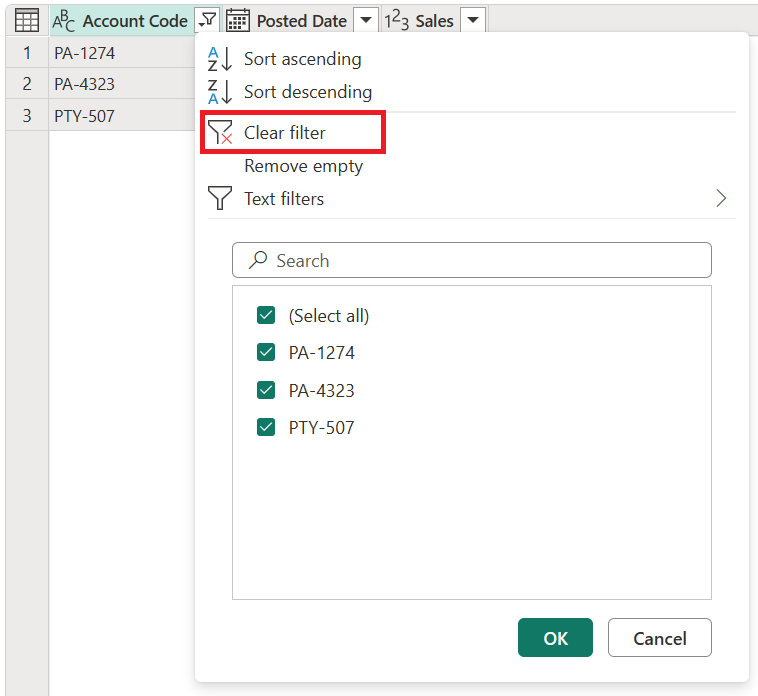Choose Sort descending

308,92
